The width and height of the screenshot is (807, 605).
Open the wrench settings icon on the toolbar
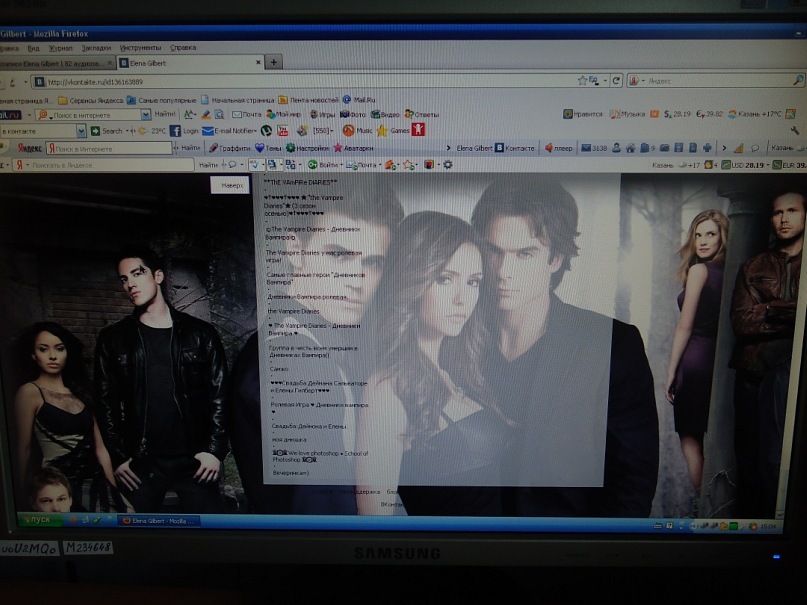point(795,131)
